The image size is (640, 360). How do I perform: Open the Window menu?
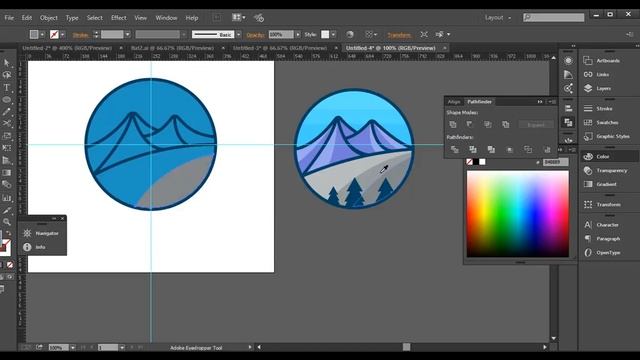coord(166,18)
